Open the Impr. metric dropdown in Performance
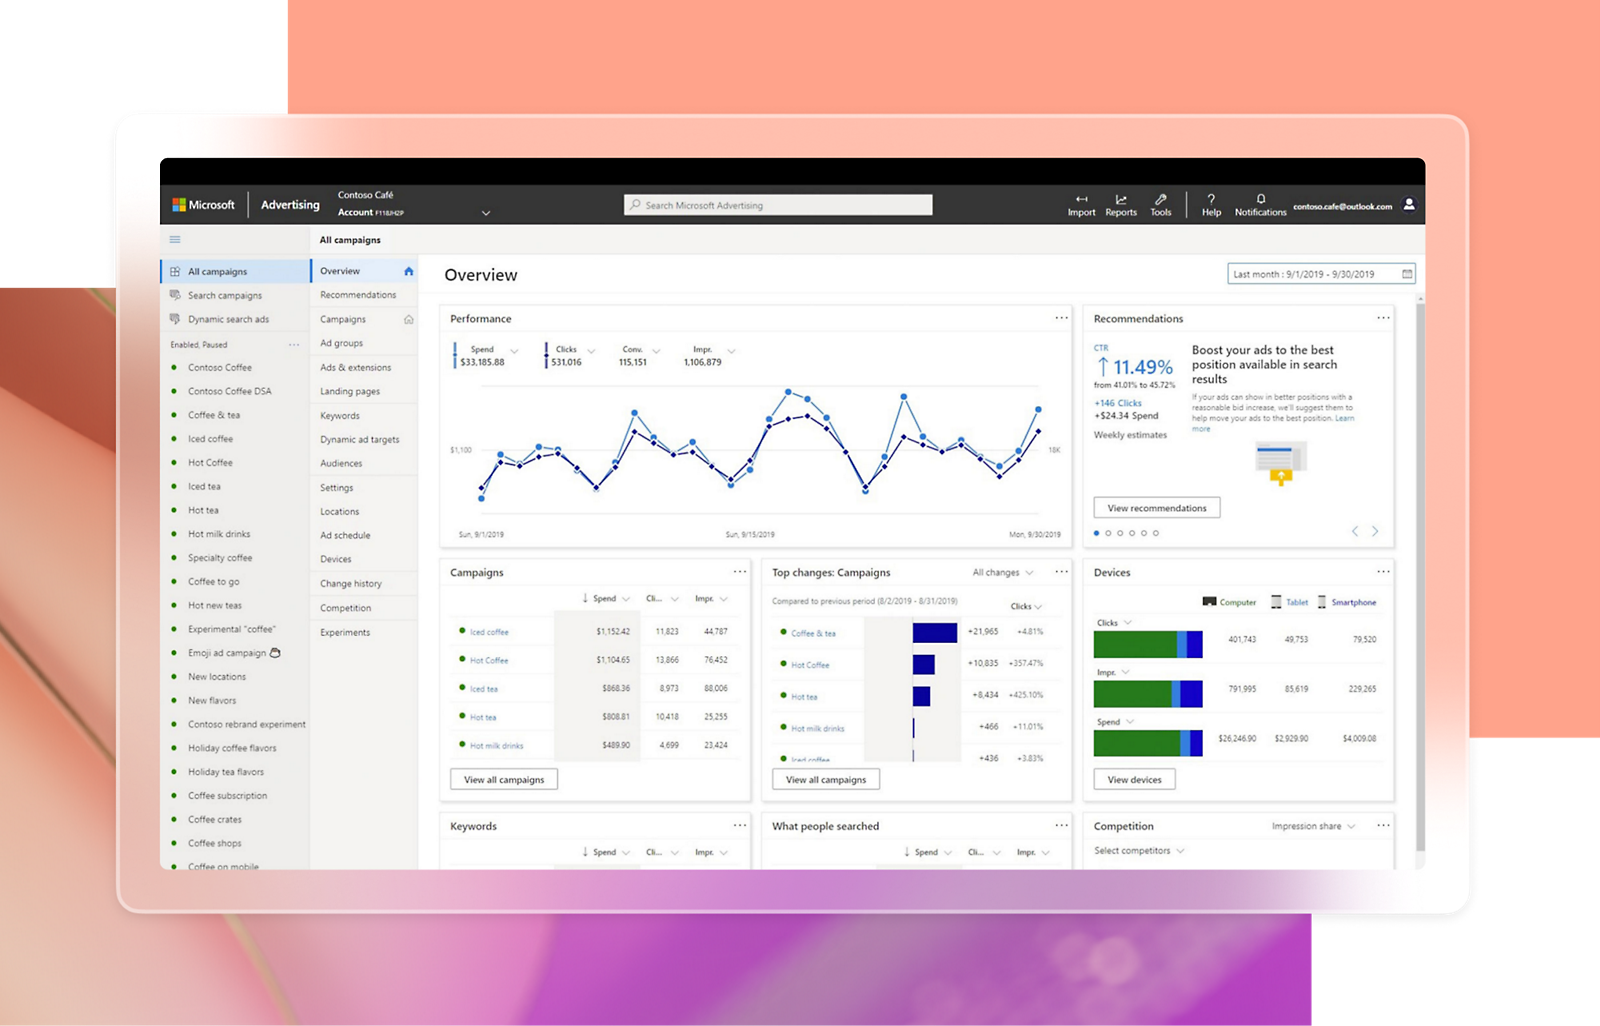The height and width of the screenshot is (1026, 1600). click(x=731, y=351)
